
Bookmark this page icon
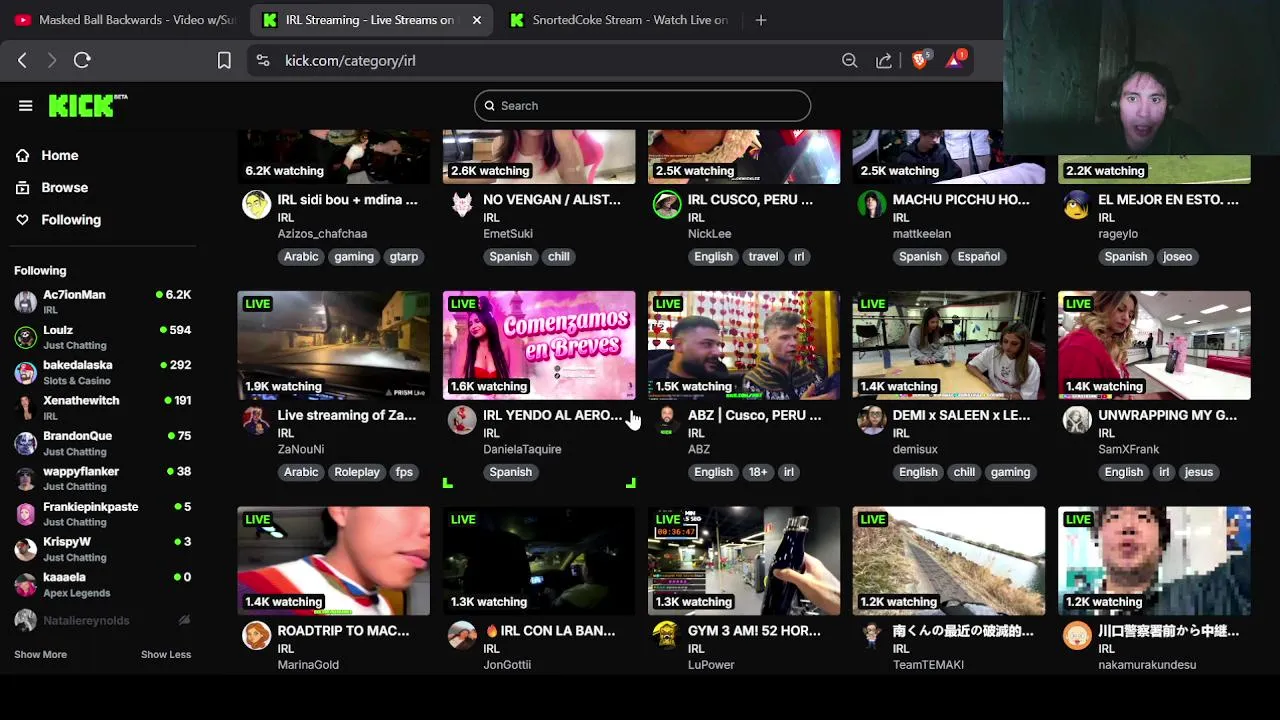(x=224, y=60)
